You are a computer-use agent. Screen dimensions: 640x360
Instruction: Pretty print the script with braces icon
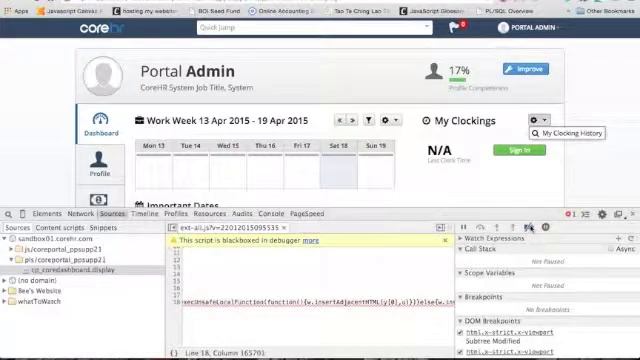tap(173, 353)
